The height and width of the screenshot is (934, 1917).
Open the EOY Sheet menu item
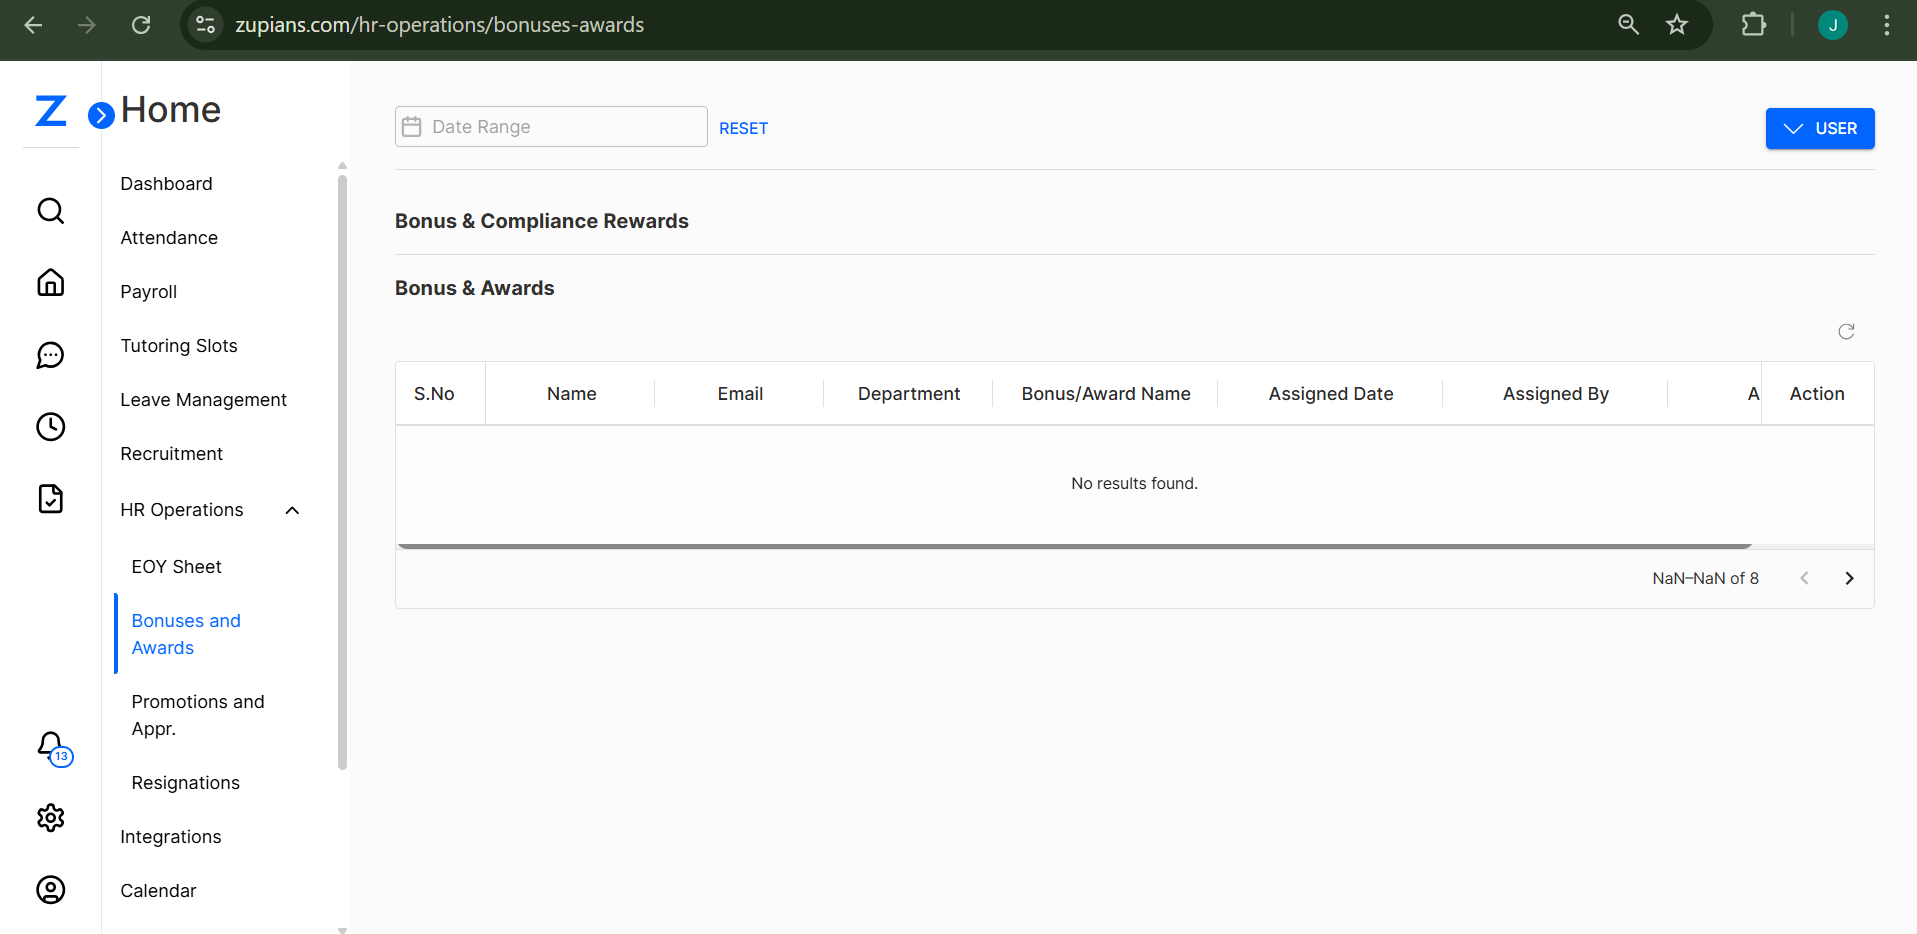pyautogui.click(x=176, y=567)
